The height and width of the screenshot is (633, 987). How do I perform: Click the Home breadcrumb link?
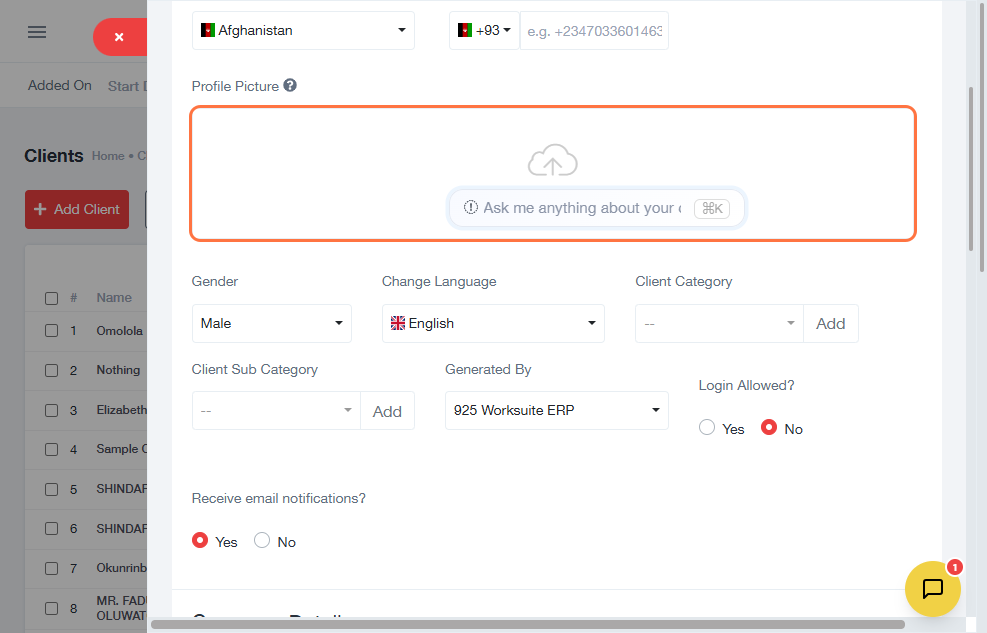[x=108, y=156]
